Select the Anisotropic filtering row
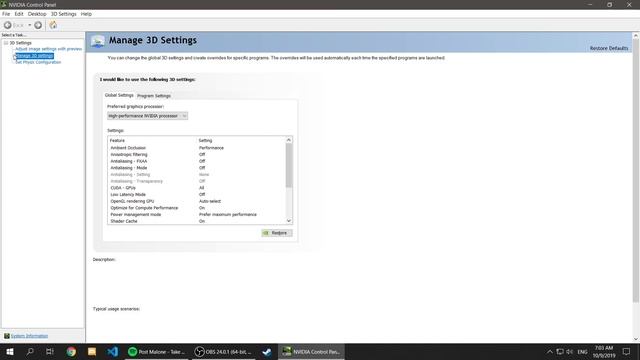The image size is (640, 360). click(197, 155)
